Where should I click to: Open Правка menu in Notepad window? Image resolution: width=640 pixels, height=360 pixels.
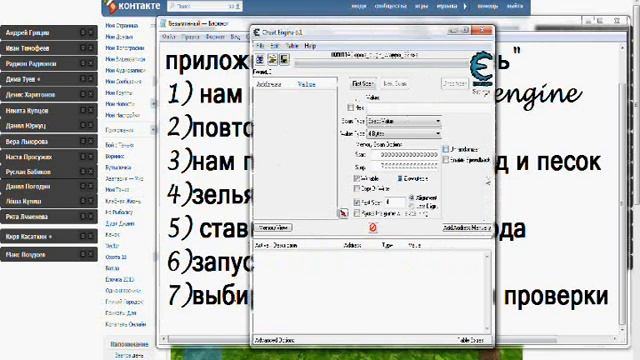[190, 37]
